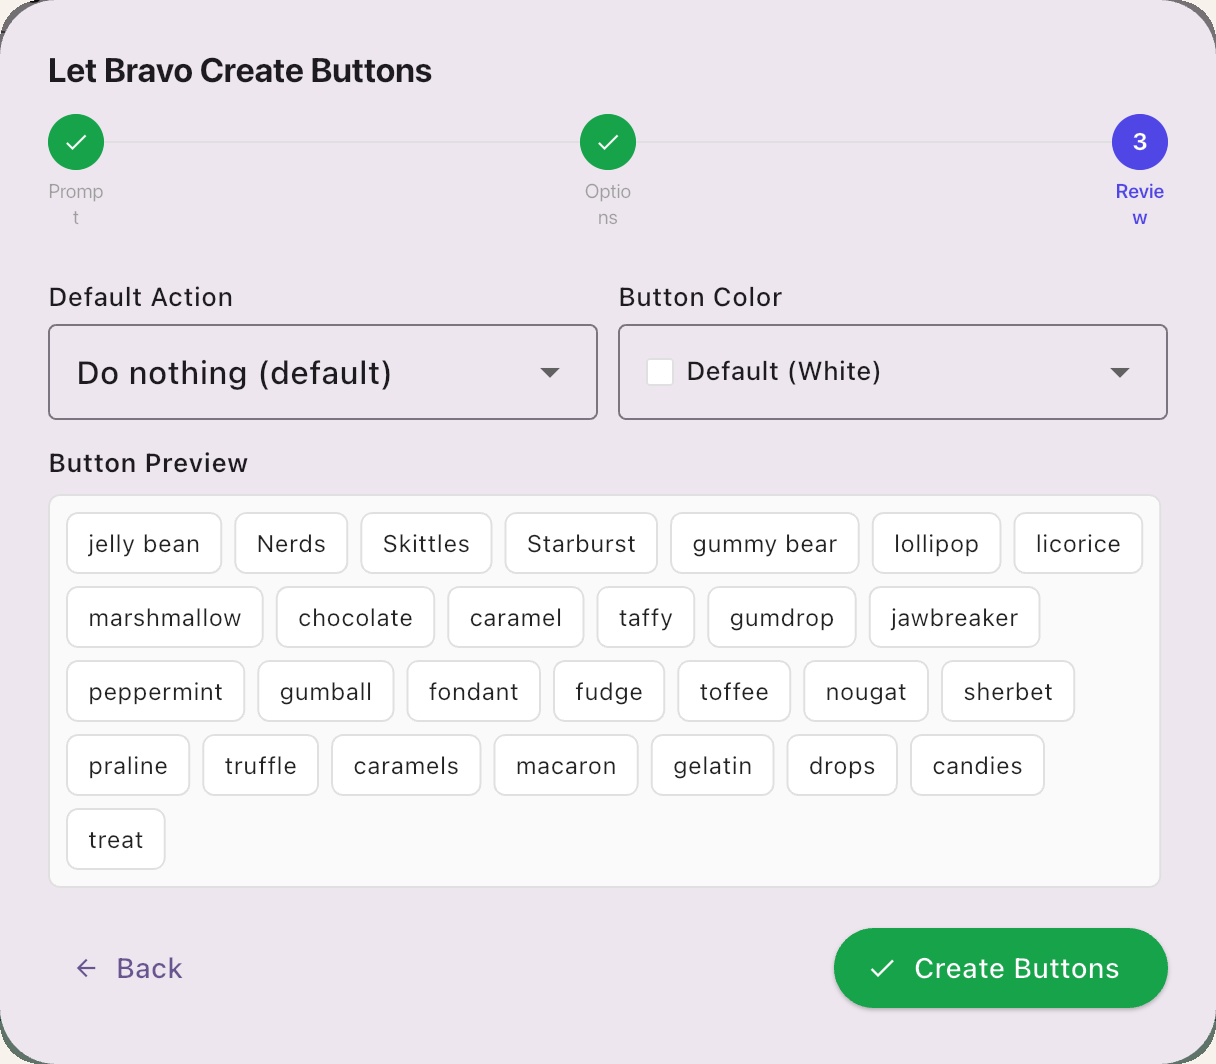
Task: Click the Button Color dropdown arrow
Action: coord(1120,372)
